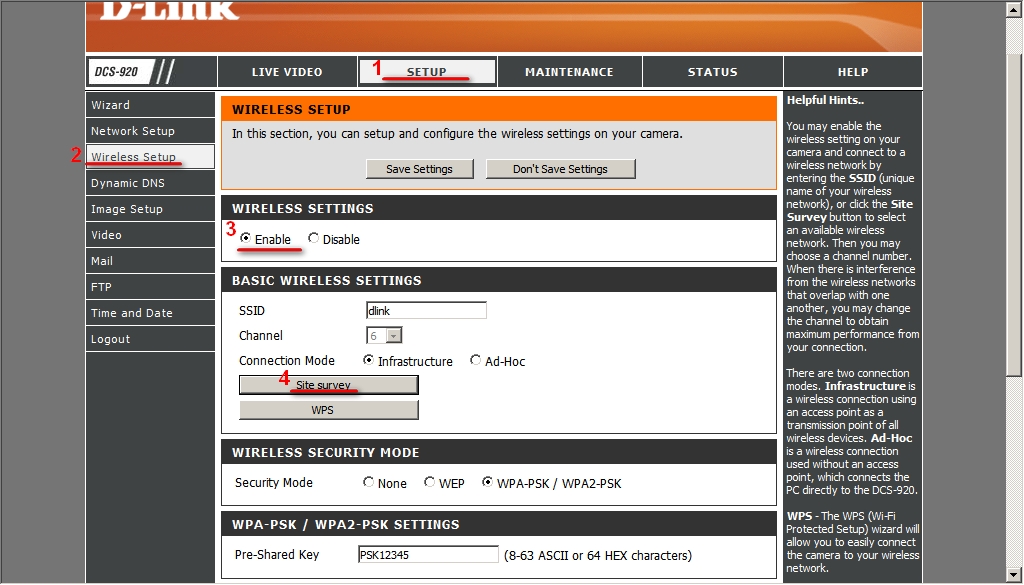Go to the STATUS tab
Screen dimensions: 1024x585
[712, 72]
